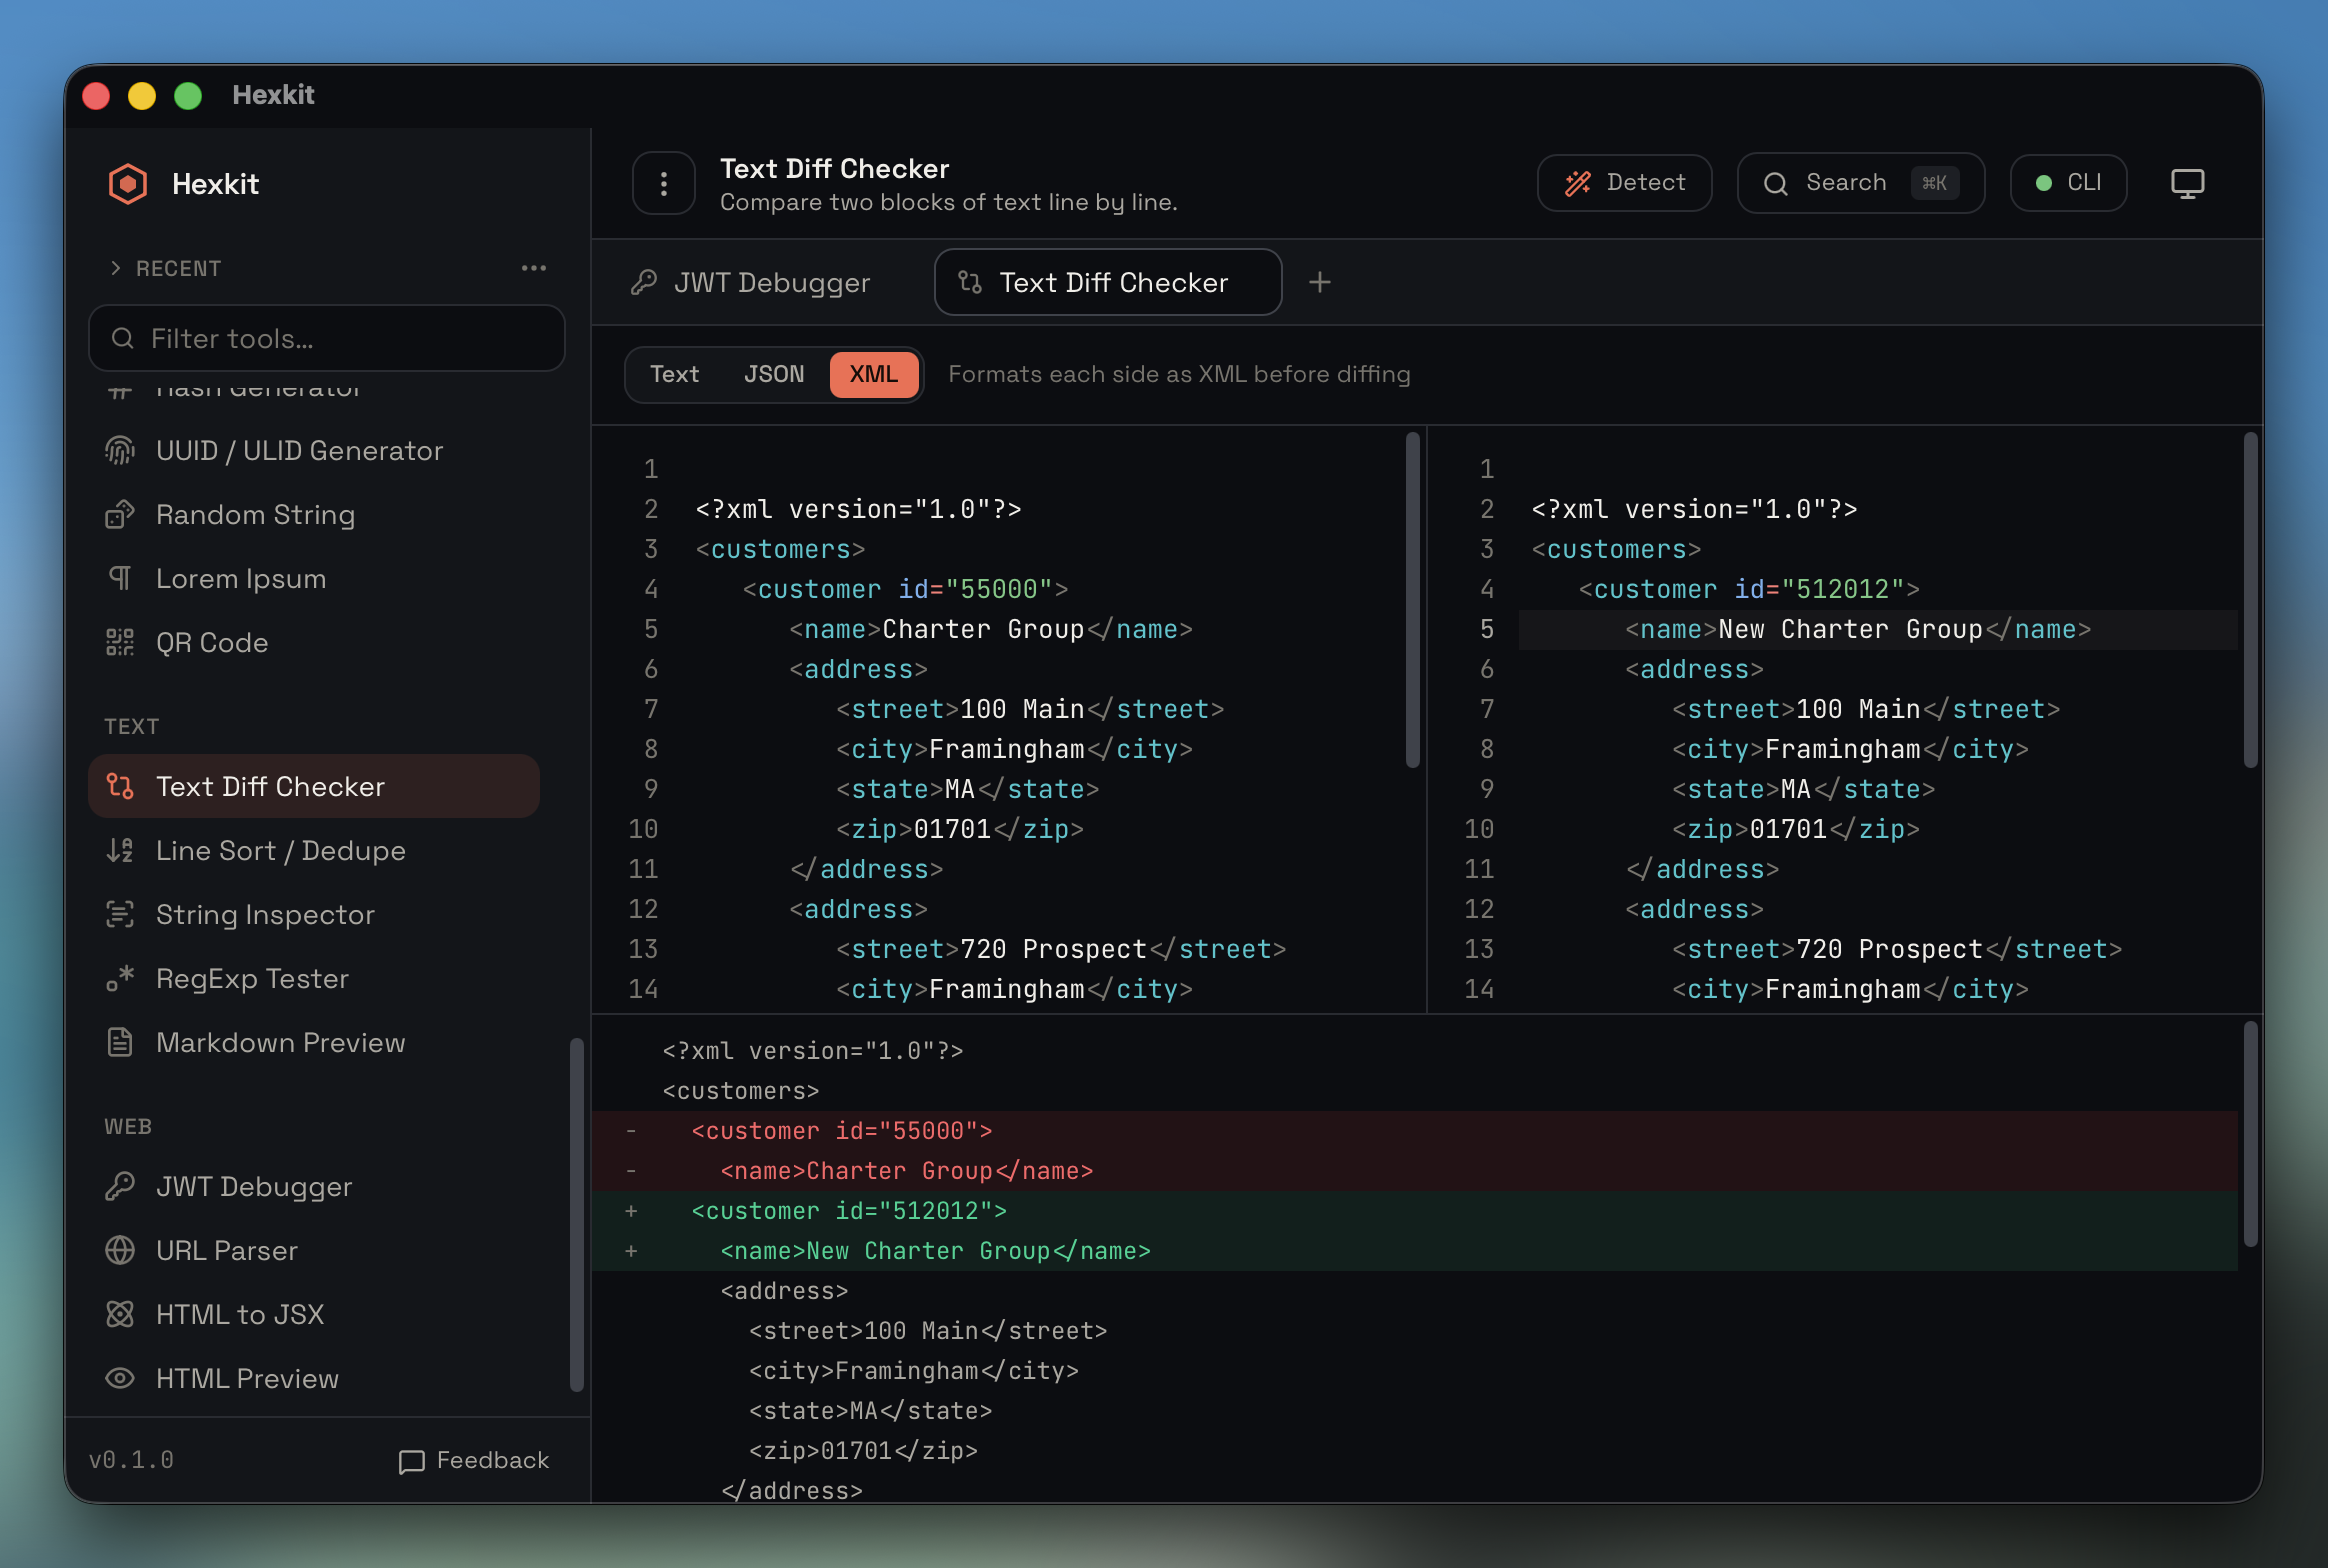The image size is (2328, 1568).
Task: Click the Text Diff Checker sidebar icon
Action: pyautogui.click(x=120, y=787)
